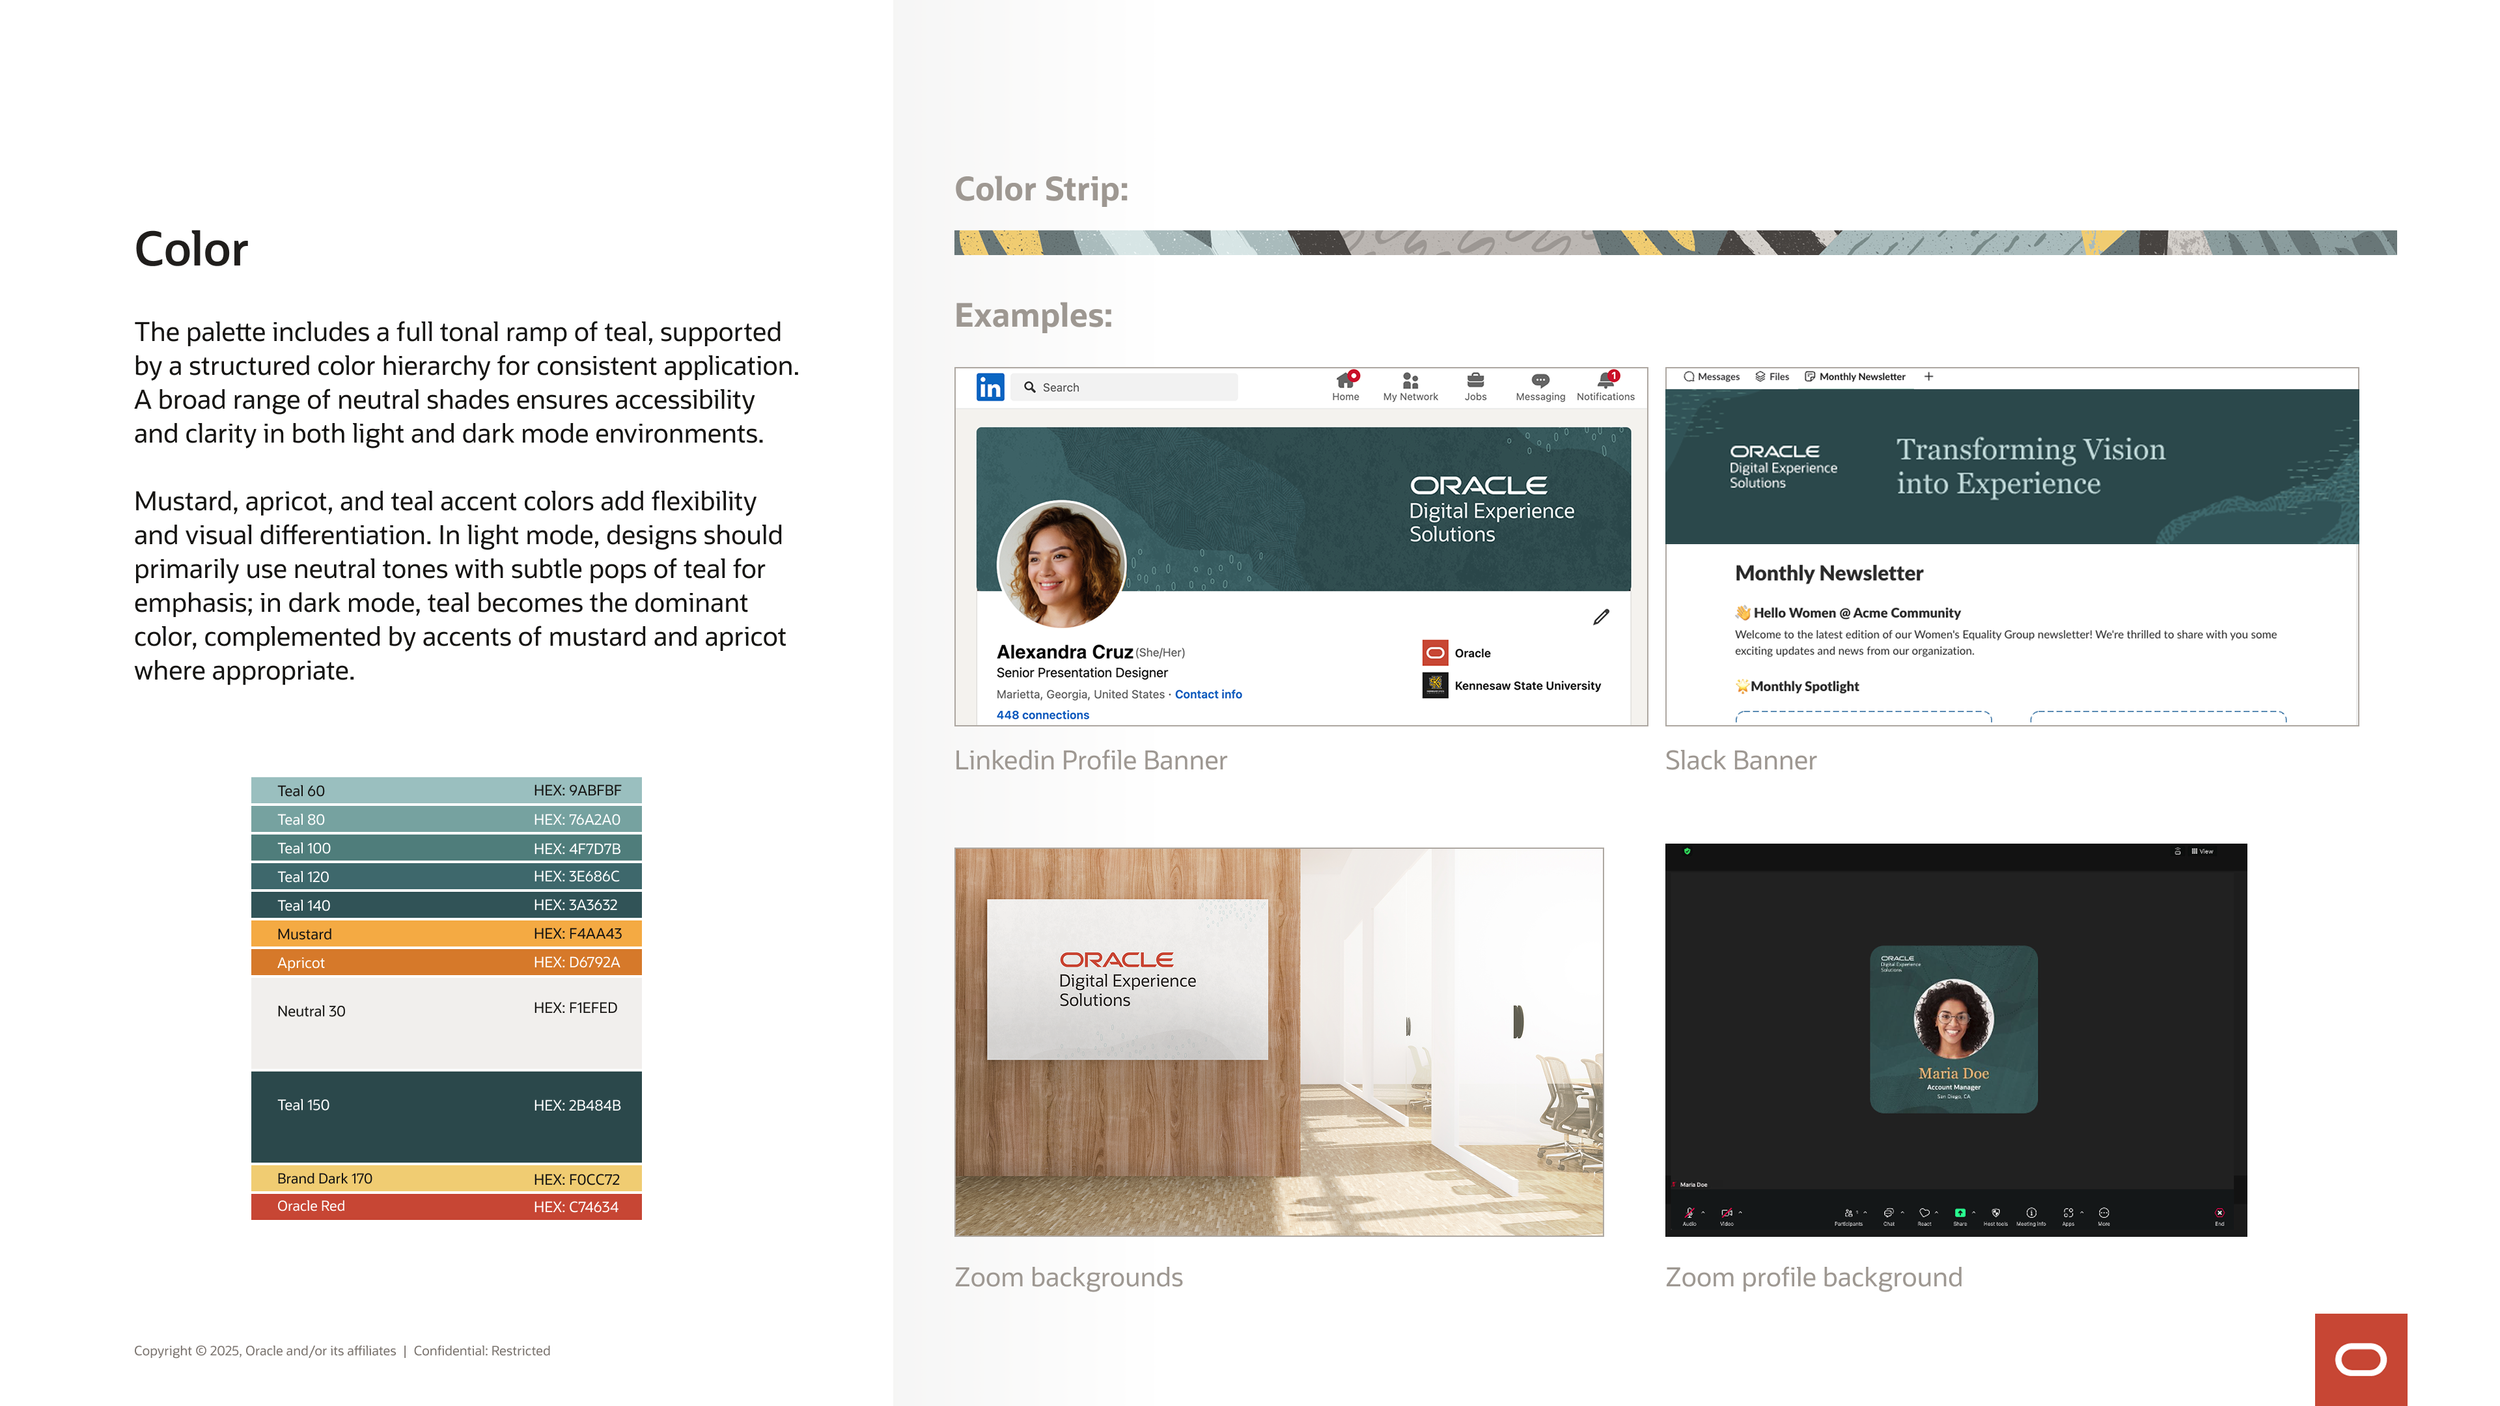Switch to the Slack Files tab

(x=1772, y=377)
